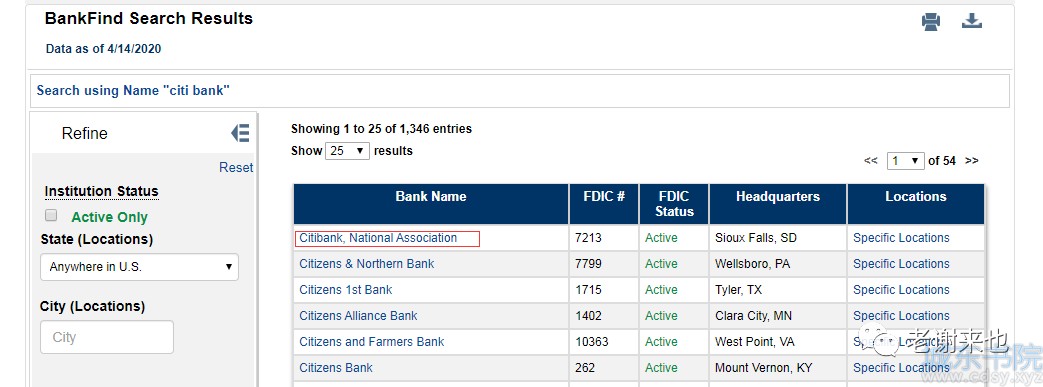Select FDIC number 1402 cell
The height and width of the screenshot is (387, 1043).
click(x=604, y=316)
